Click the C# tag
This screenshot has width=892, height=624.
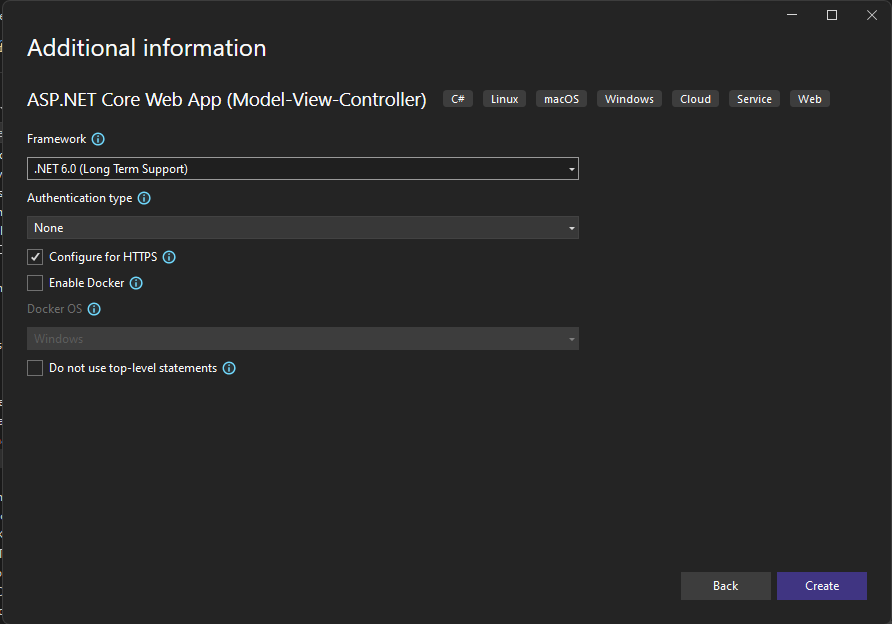point(458,99)
